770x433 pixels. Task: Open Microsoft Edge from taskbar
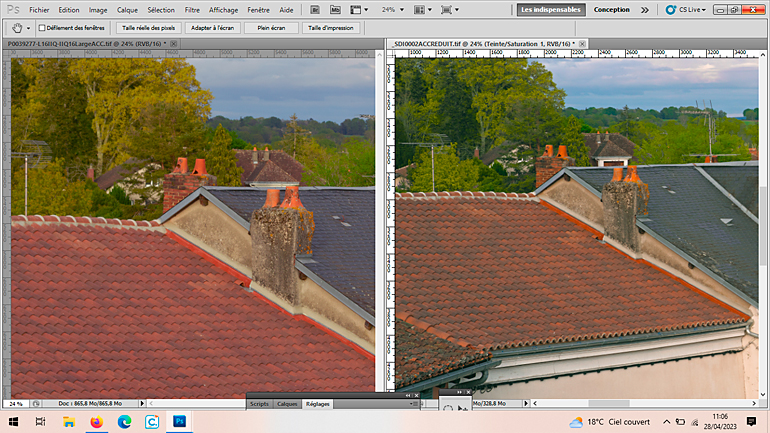tap(124, 422)
